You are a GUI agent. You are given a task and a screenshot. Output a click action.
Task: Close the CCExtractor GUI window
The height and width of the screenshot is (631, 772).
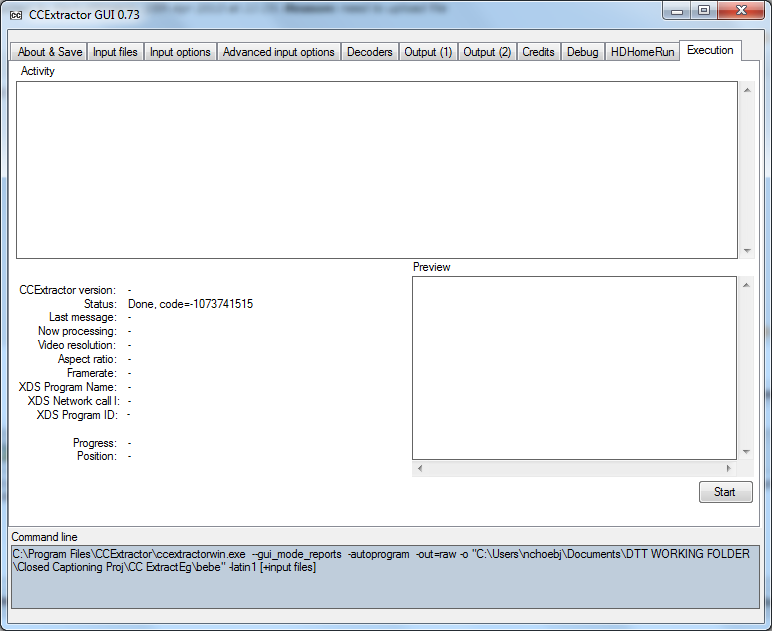[742, 11]
